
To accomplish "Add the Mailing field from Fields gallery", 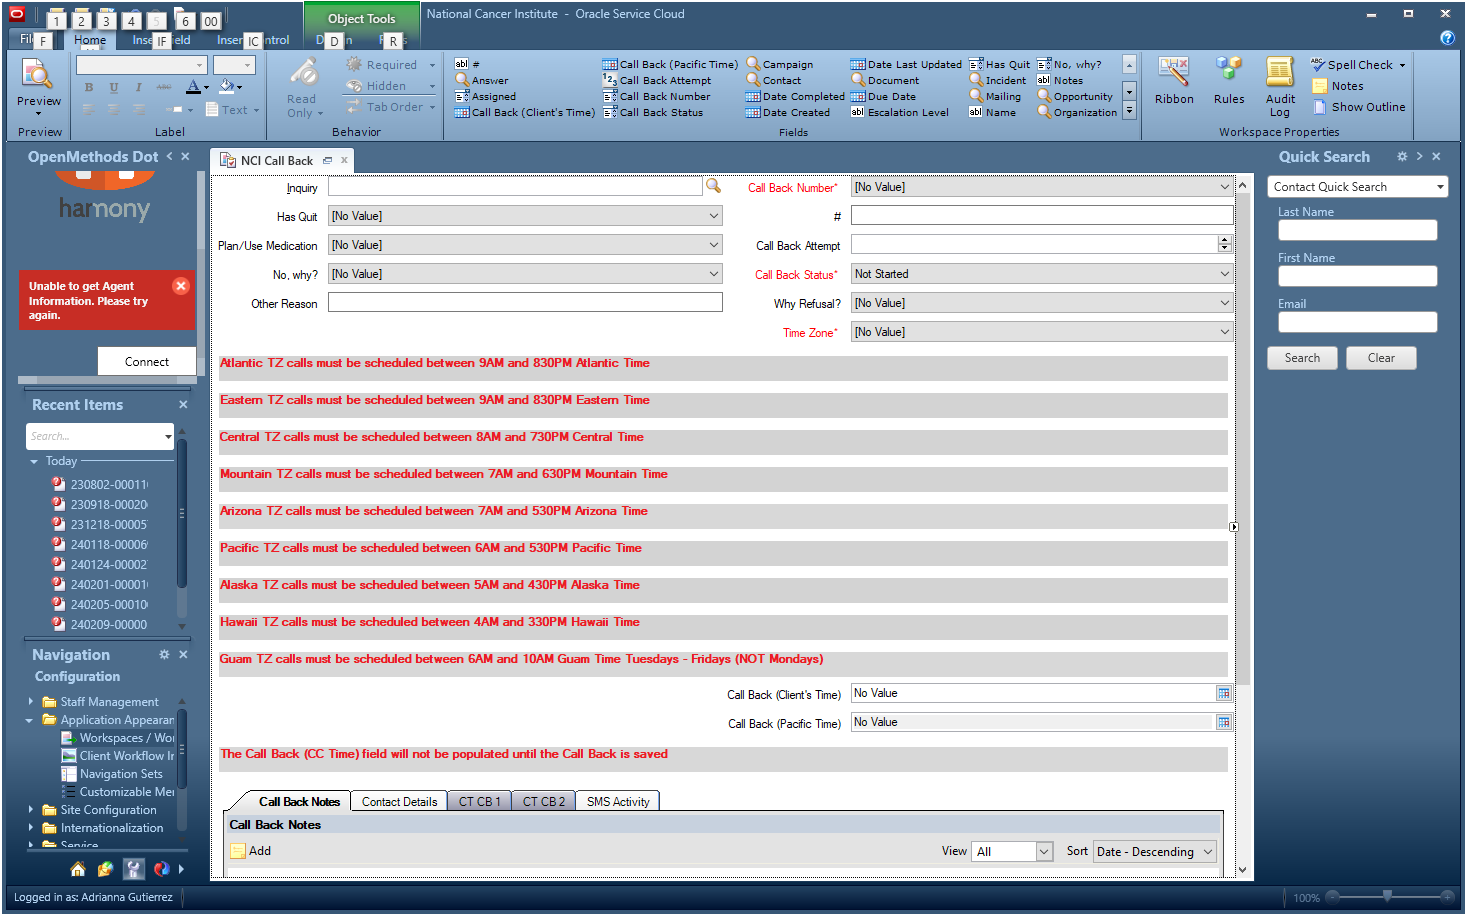I will pyautogui.click(x=995, y=97).
